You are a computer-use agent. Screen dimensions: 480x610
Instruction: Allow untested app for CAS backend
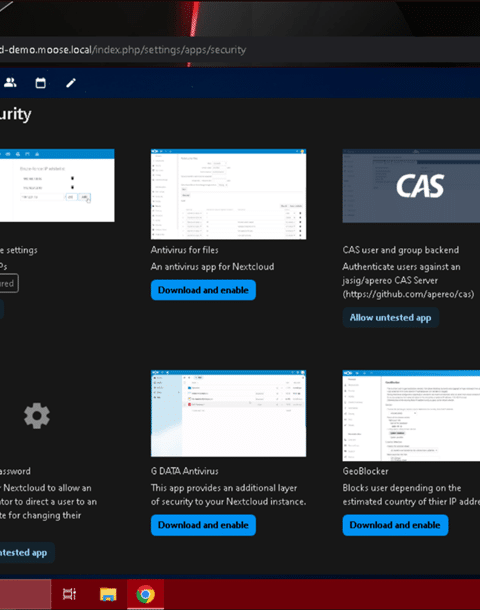point(391,317)
